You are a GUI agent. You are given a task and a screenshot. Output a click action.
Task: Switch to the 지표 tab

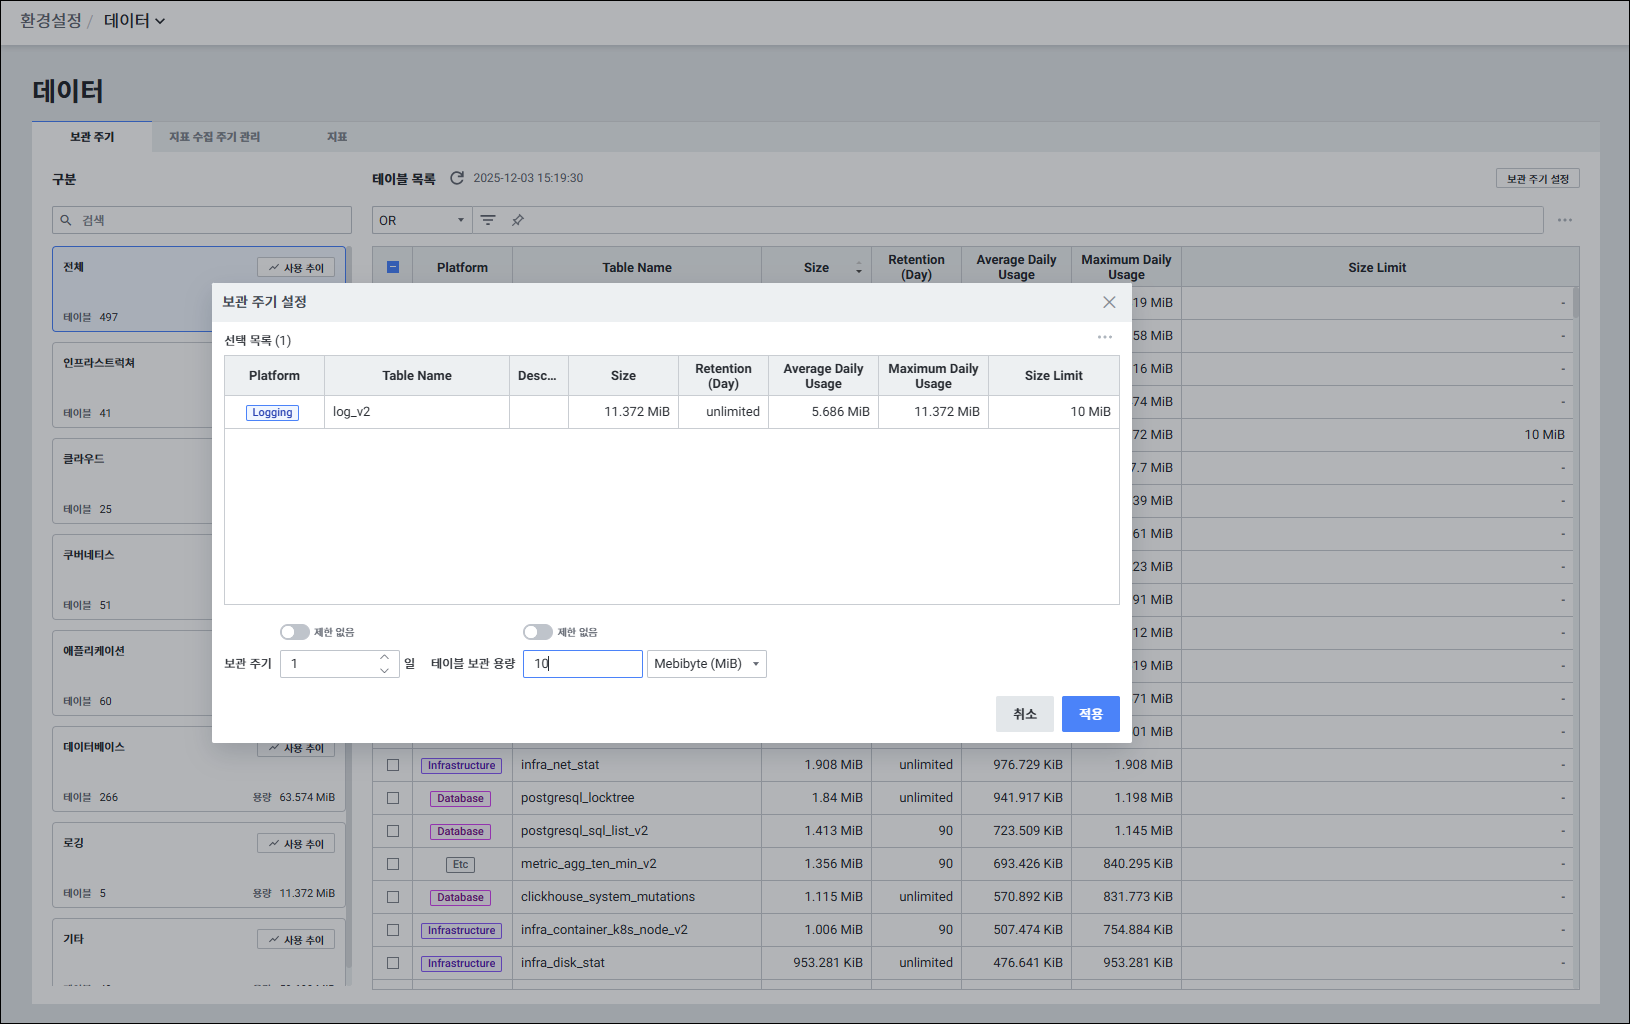coord(337,137)
